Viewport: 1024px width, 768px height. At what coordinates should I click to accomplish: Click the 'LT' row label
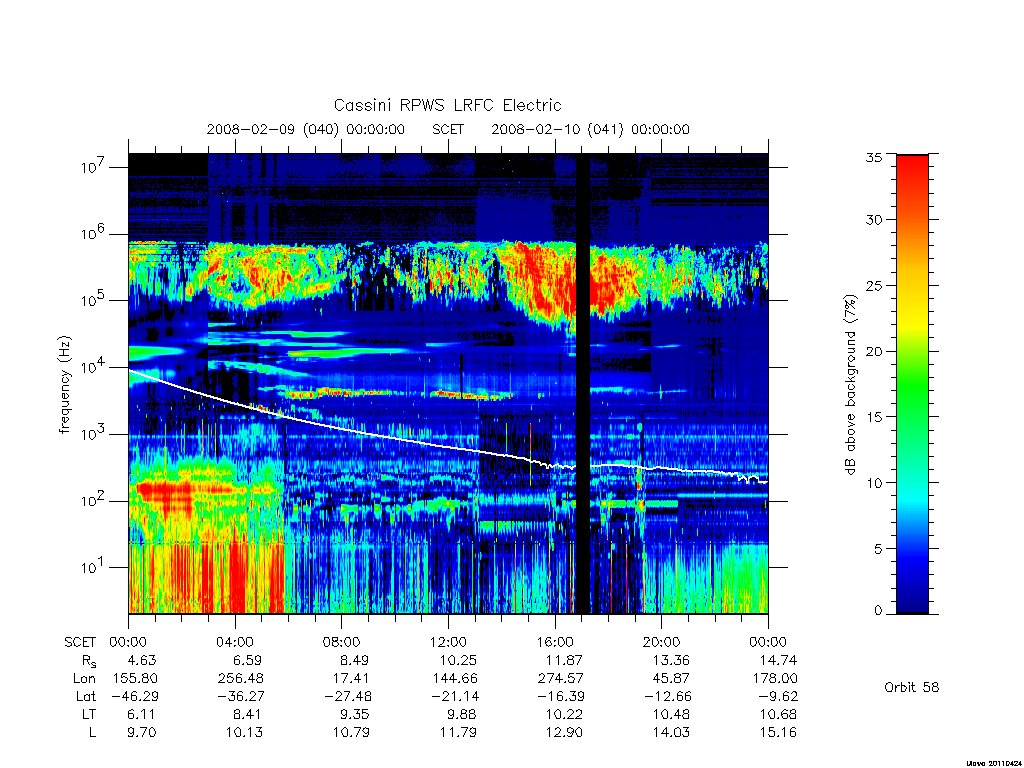(89, 714)
